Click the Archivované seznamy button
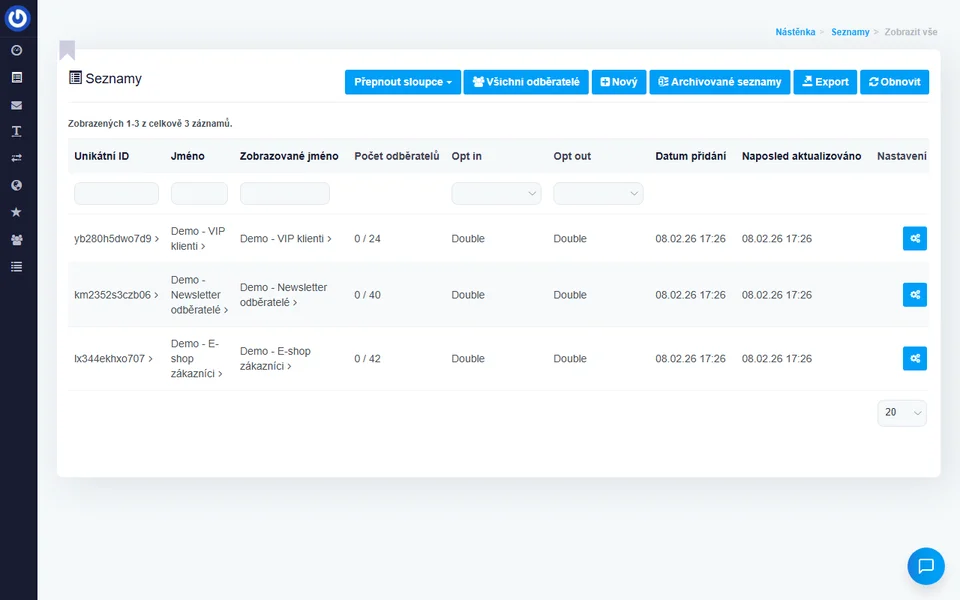The width and height of the screenshot is (960, 600). coord(719,82)
